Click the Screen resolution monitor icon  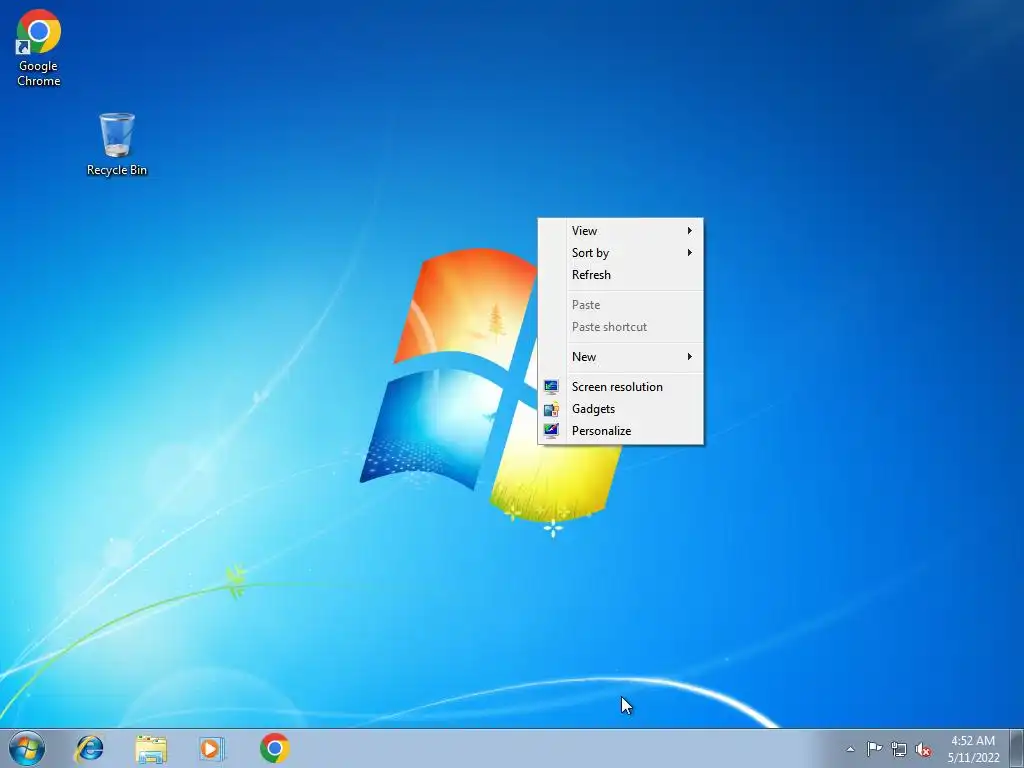click(551, 387)
